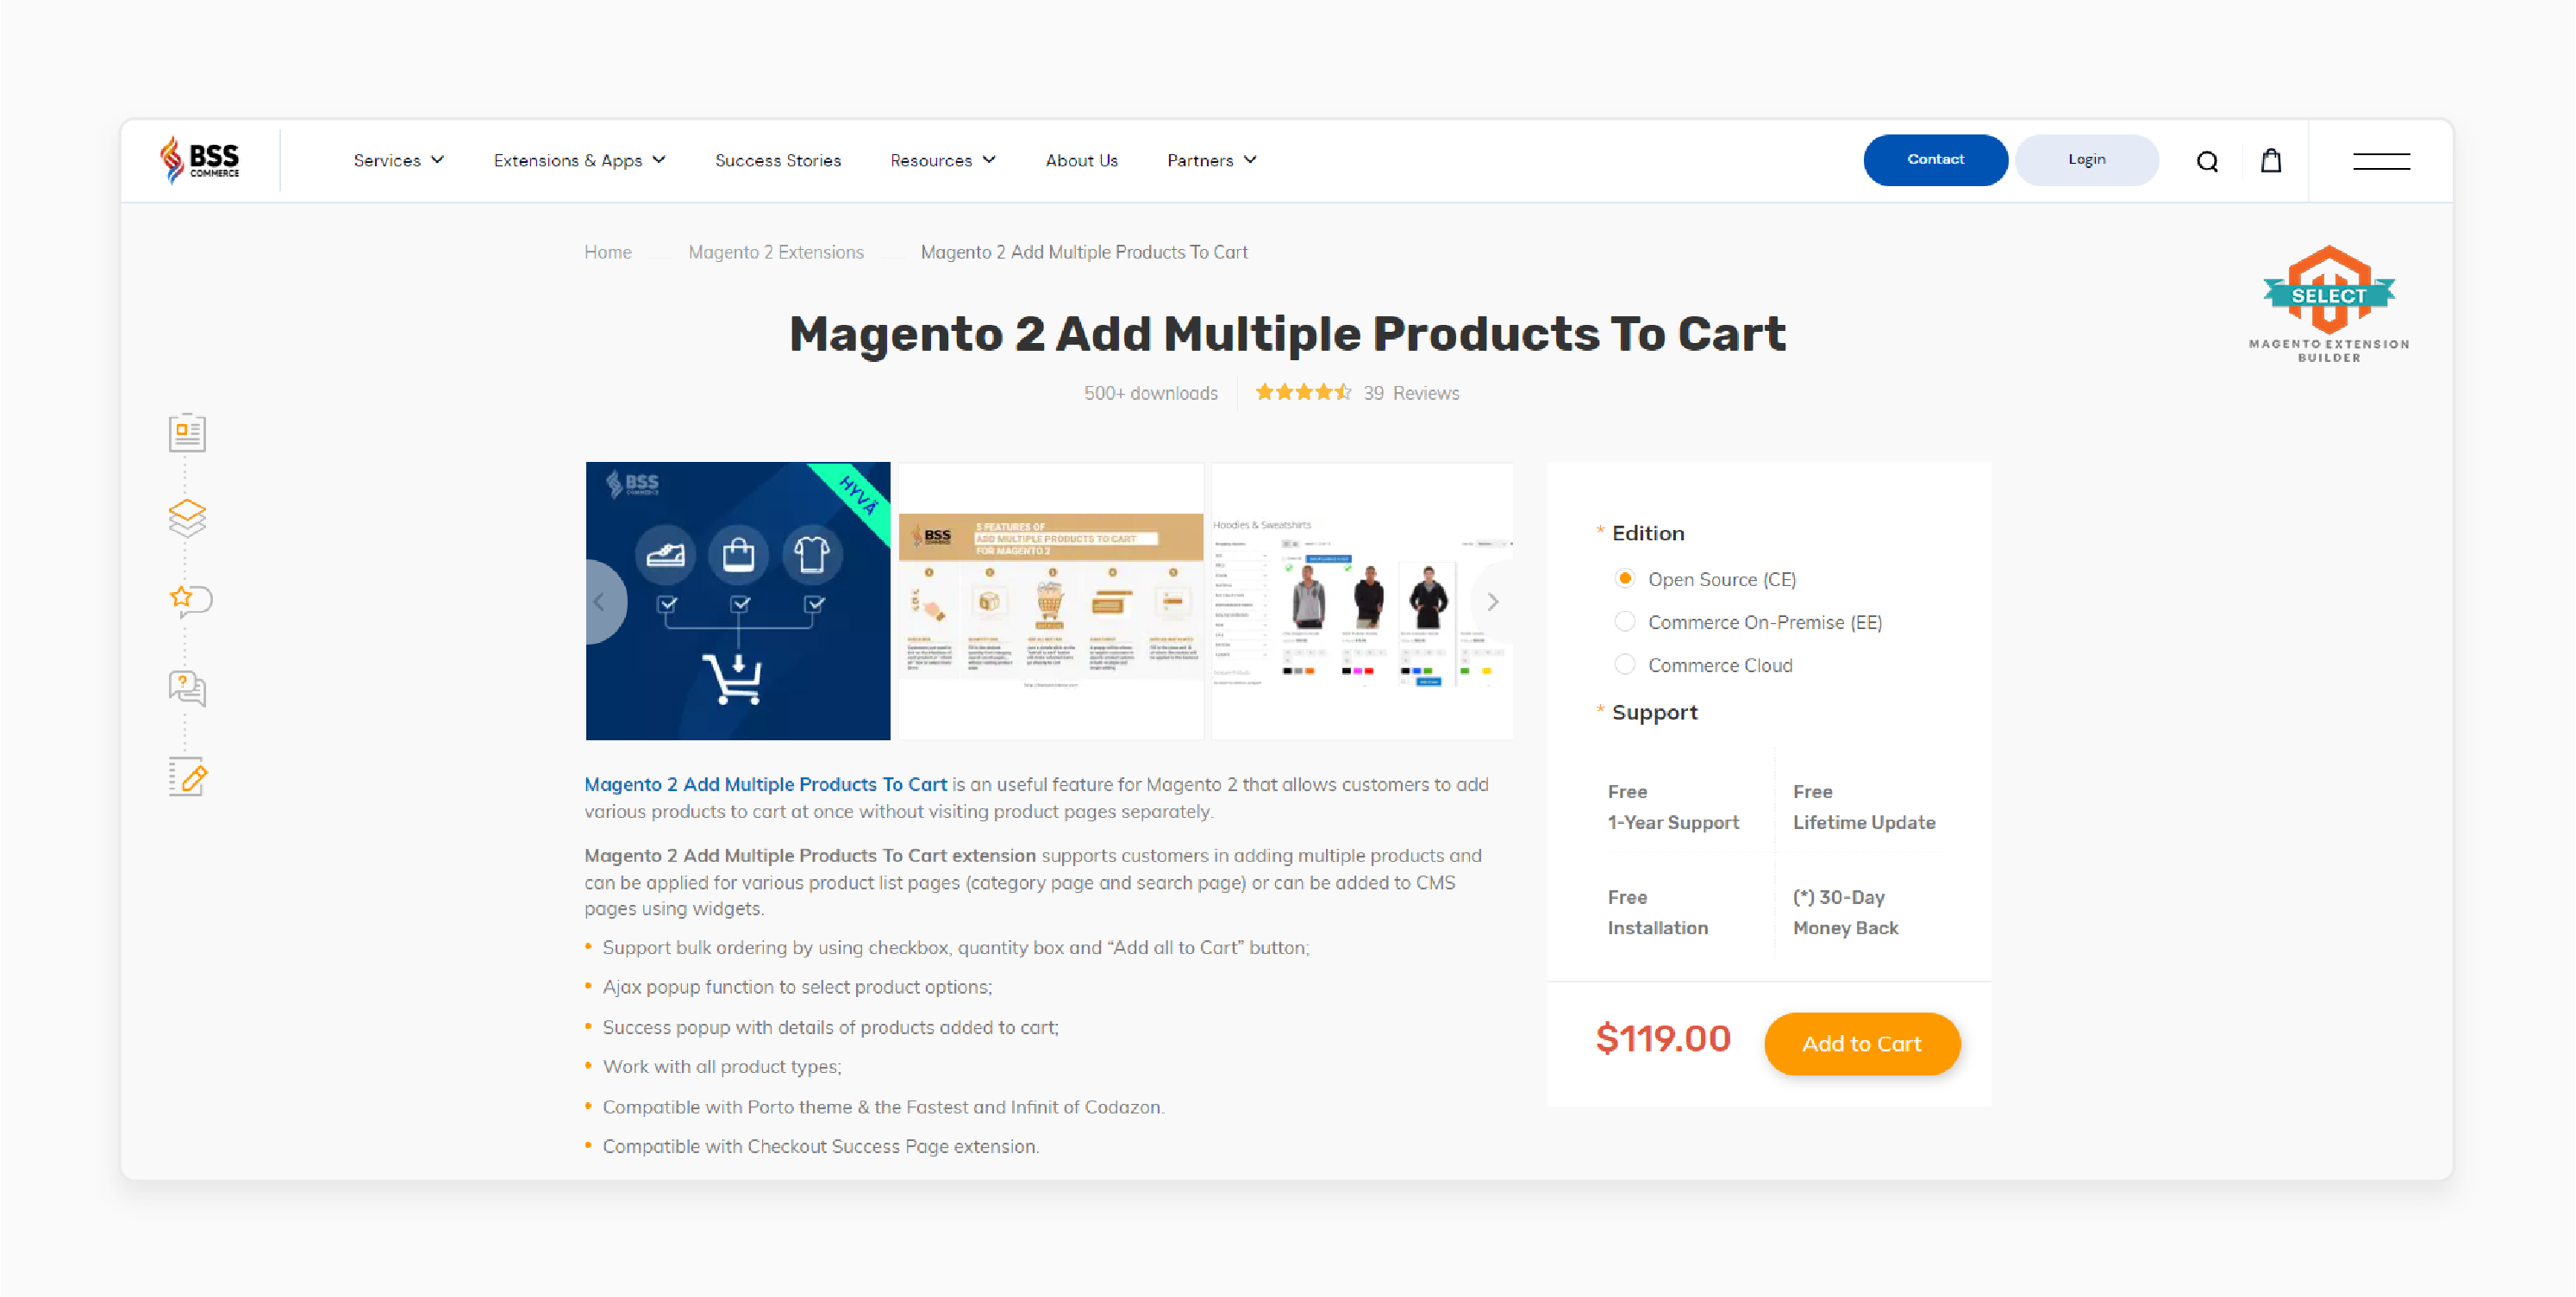This screenshot has height=1297, width=2576.
Task: Click the chat/support sidebar icon
Action: point(189,691)
